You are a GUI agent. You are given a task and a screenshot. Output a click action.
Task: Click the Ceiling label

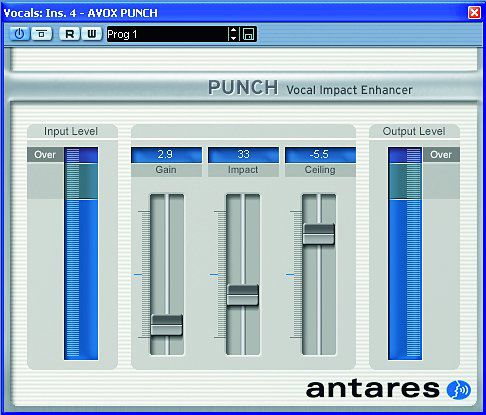coord(320,170)
